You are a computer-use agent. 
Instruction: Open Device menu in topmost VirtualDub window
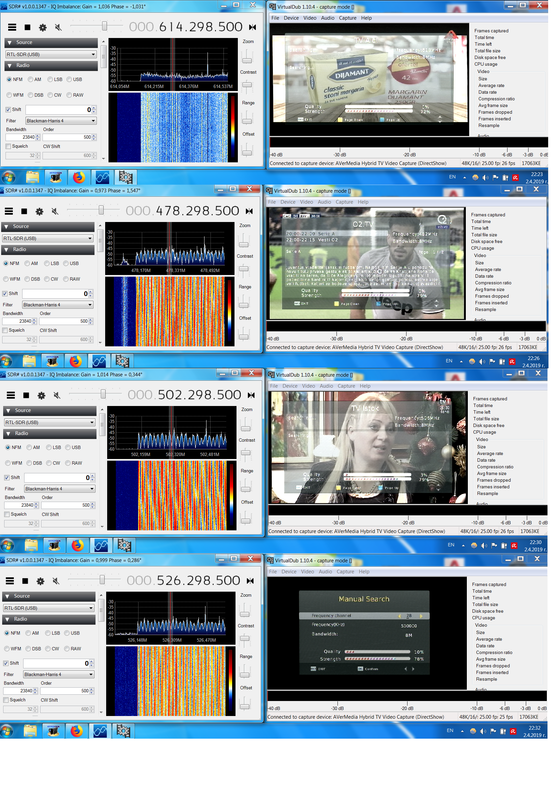point(291,18)
